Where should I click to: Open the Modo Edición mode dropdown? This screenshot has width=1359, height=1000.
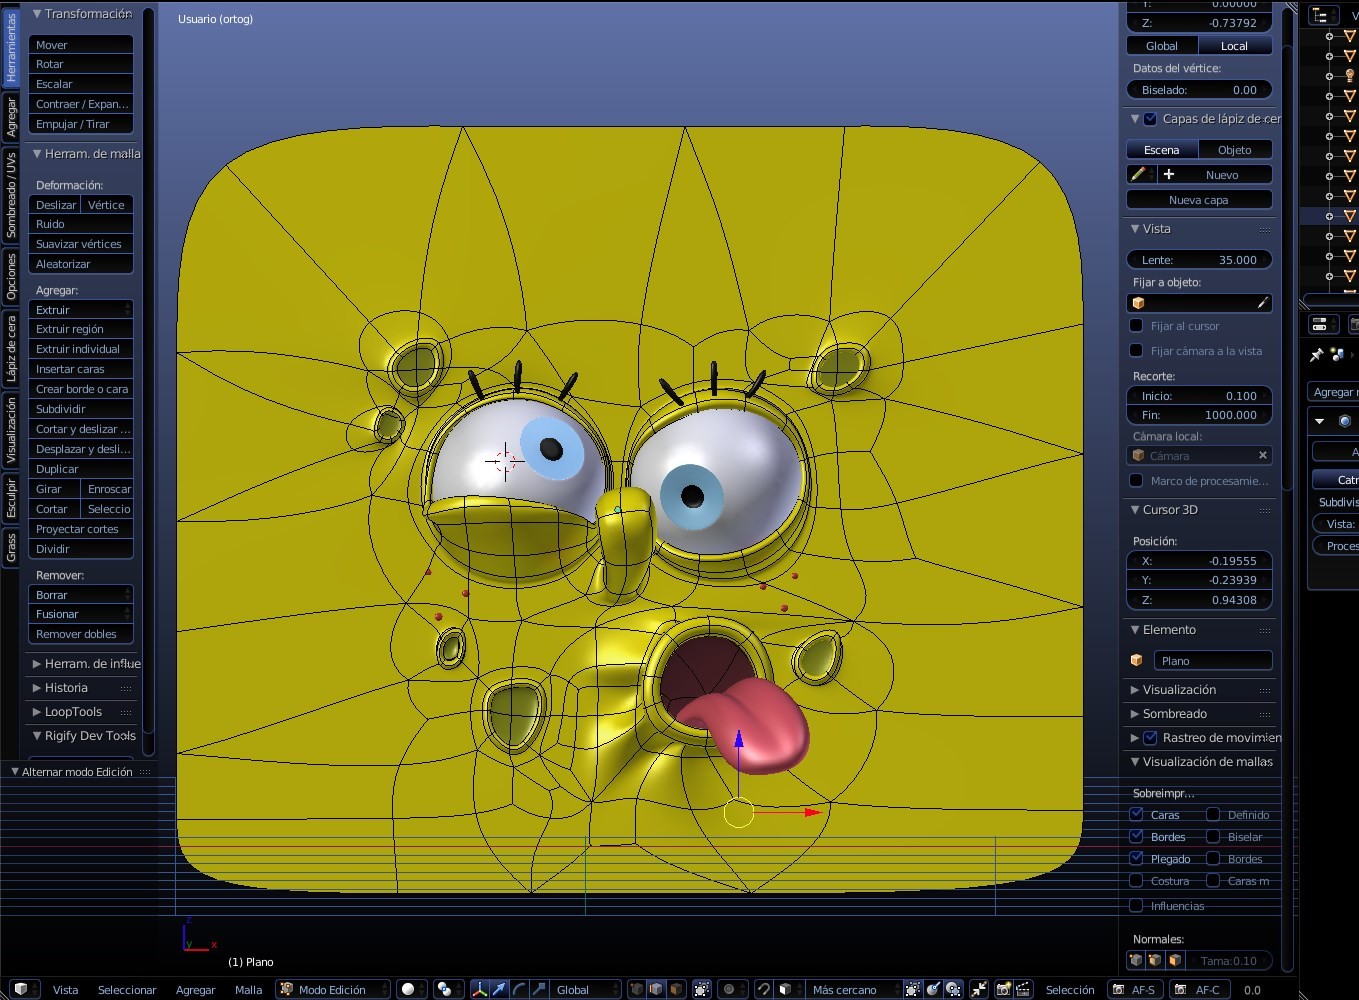point(333,989)
